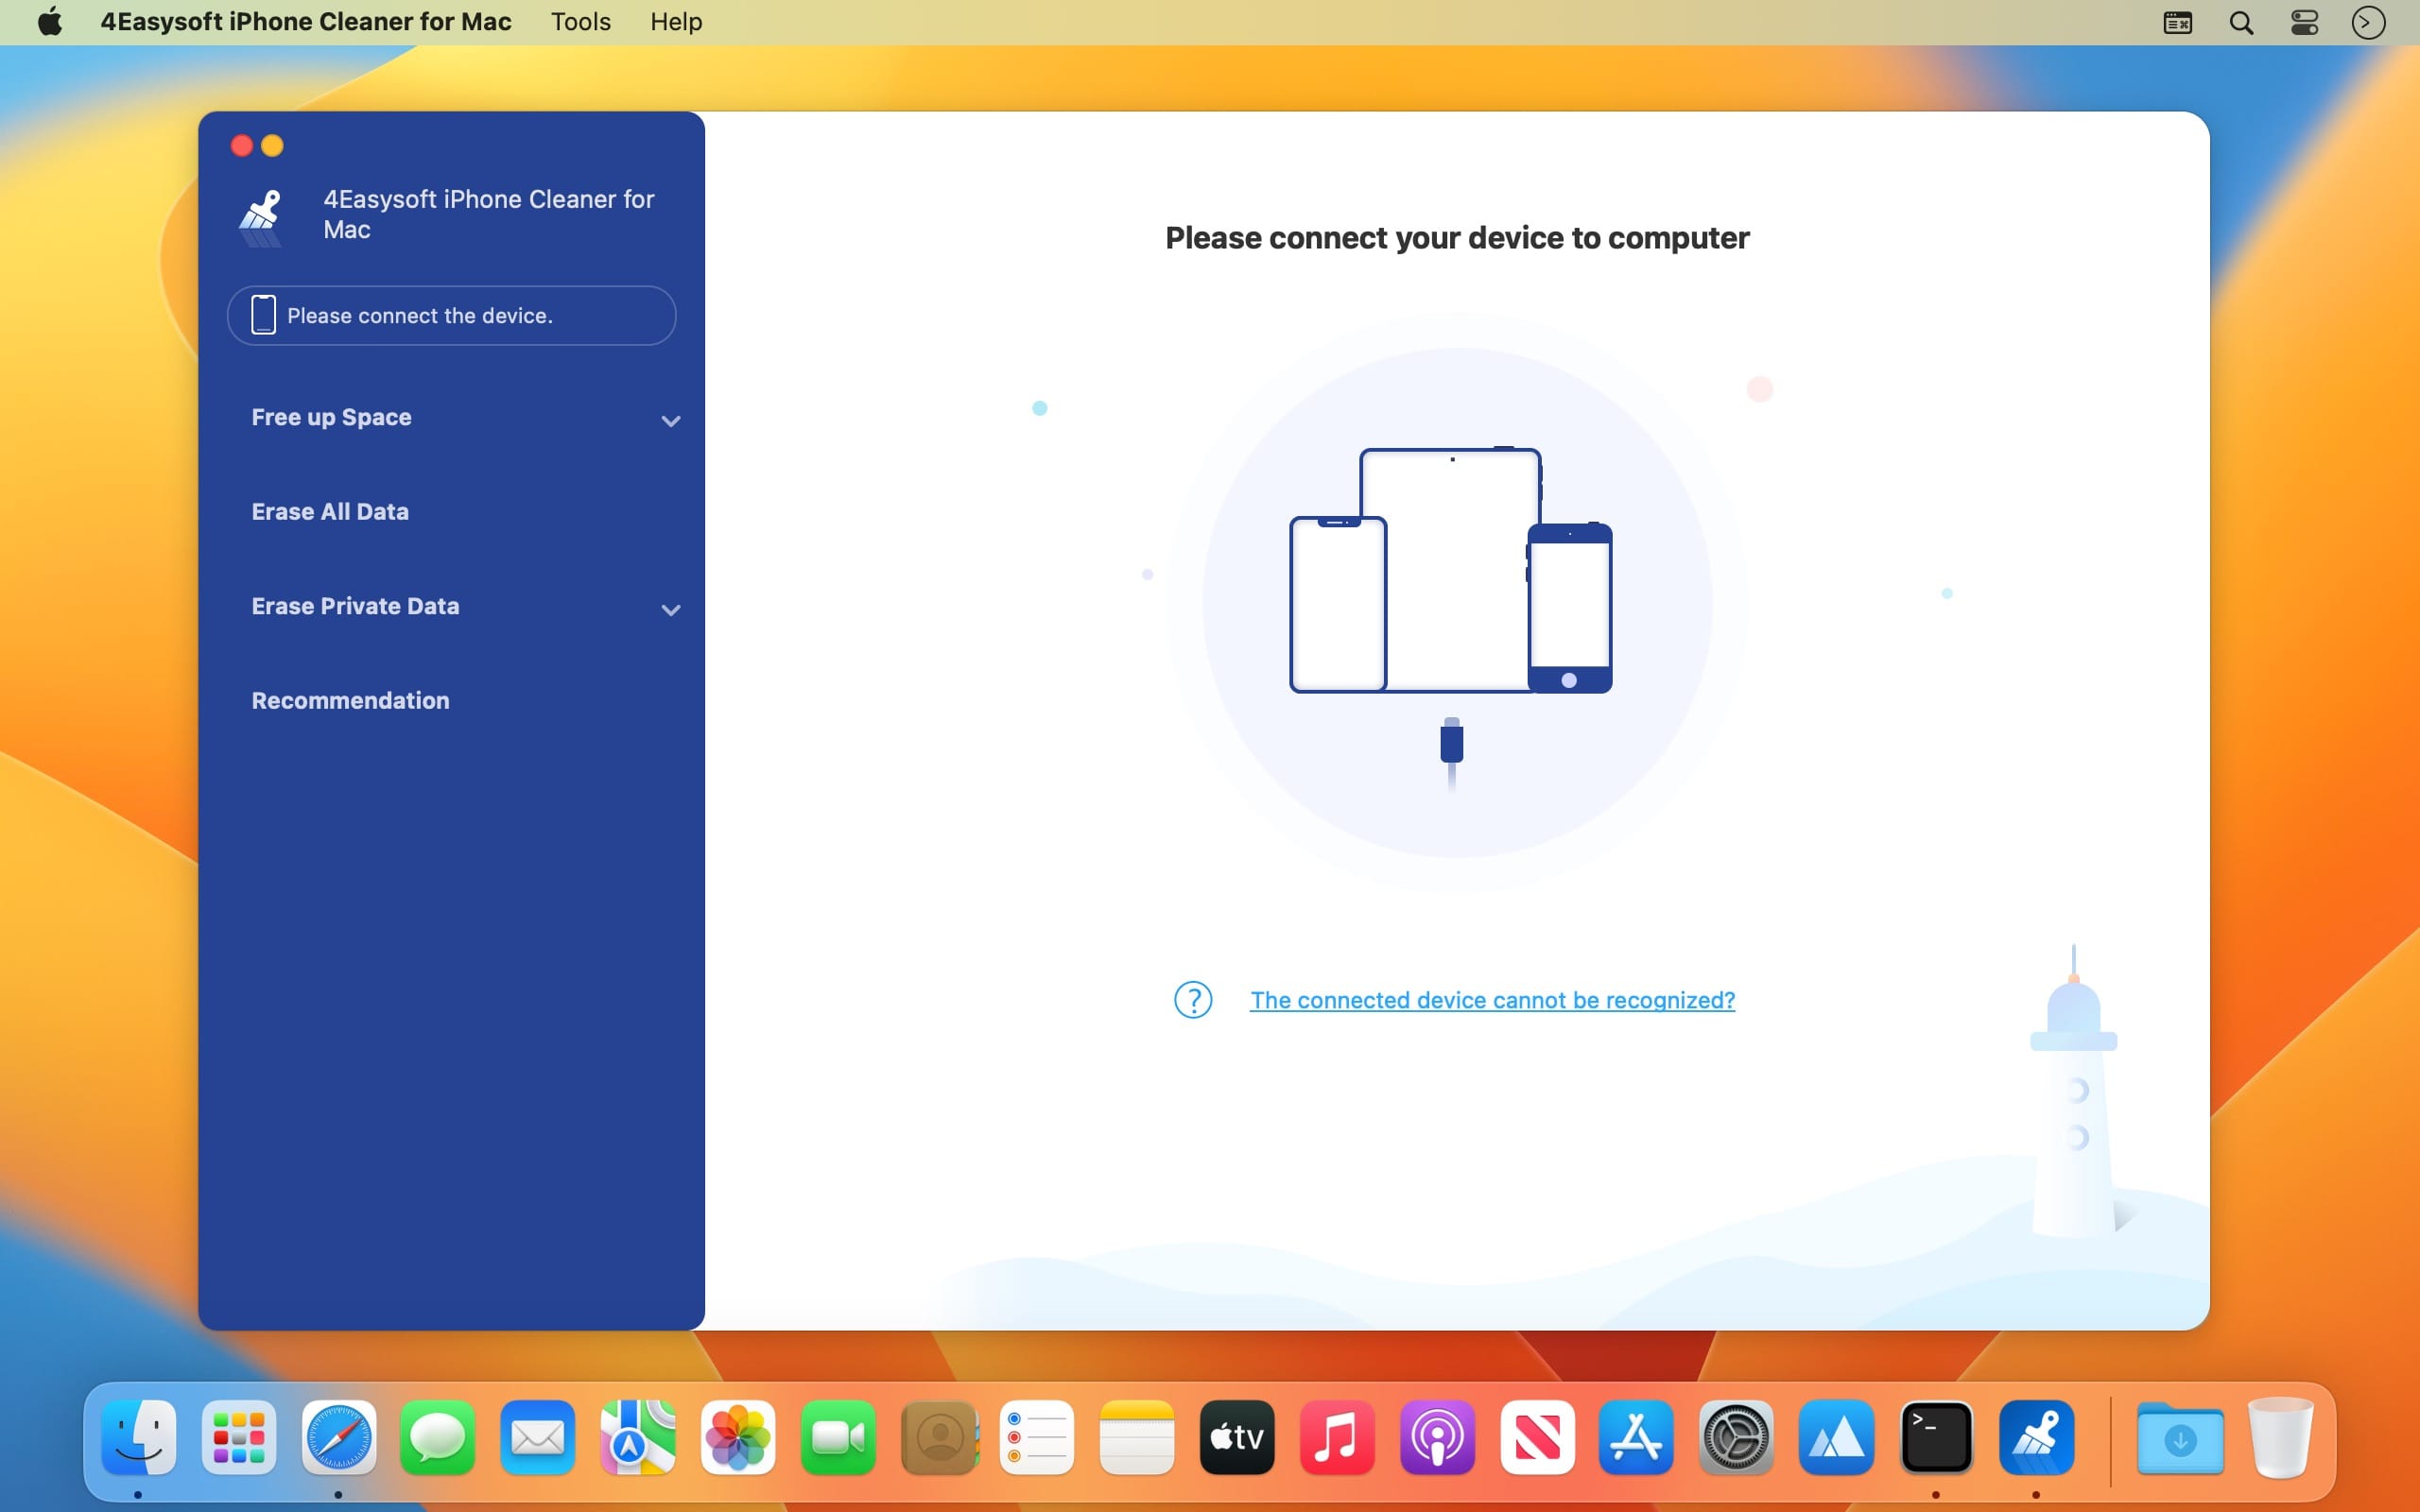The height and width of the screenshot is (1512, 2420).
Task: Open iPhone Cleaner broom icon in Dock
Action: [x=2035, y=1438]
